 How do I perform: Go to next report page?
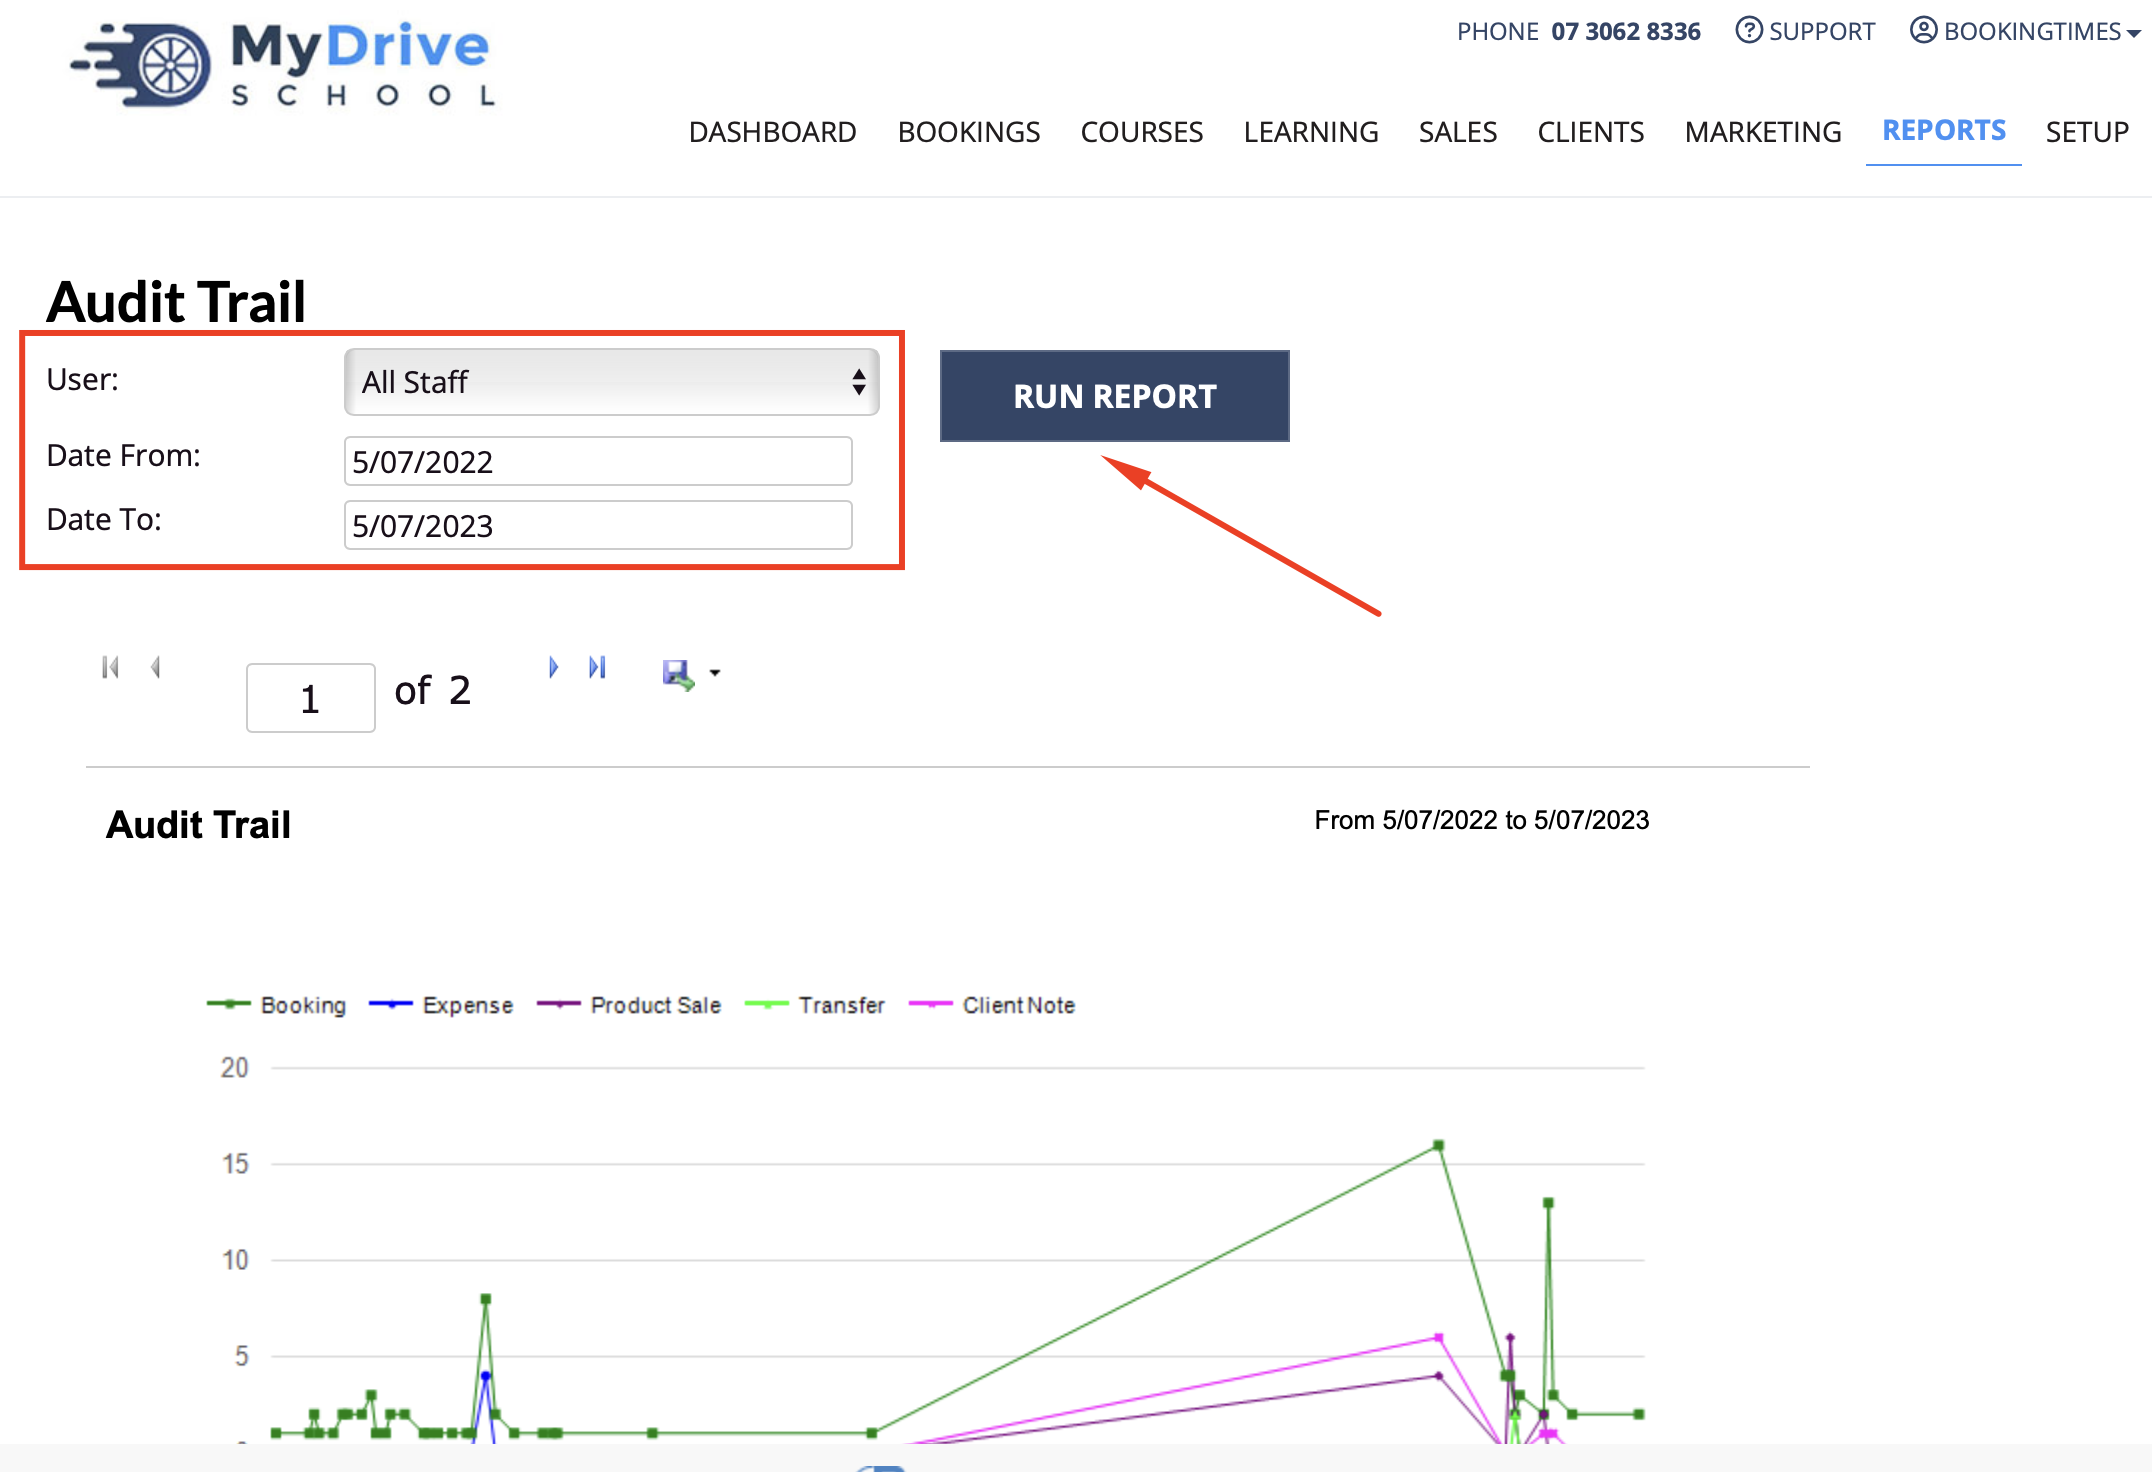pos(553,667)
